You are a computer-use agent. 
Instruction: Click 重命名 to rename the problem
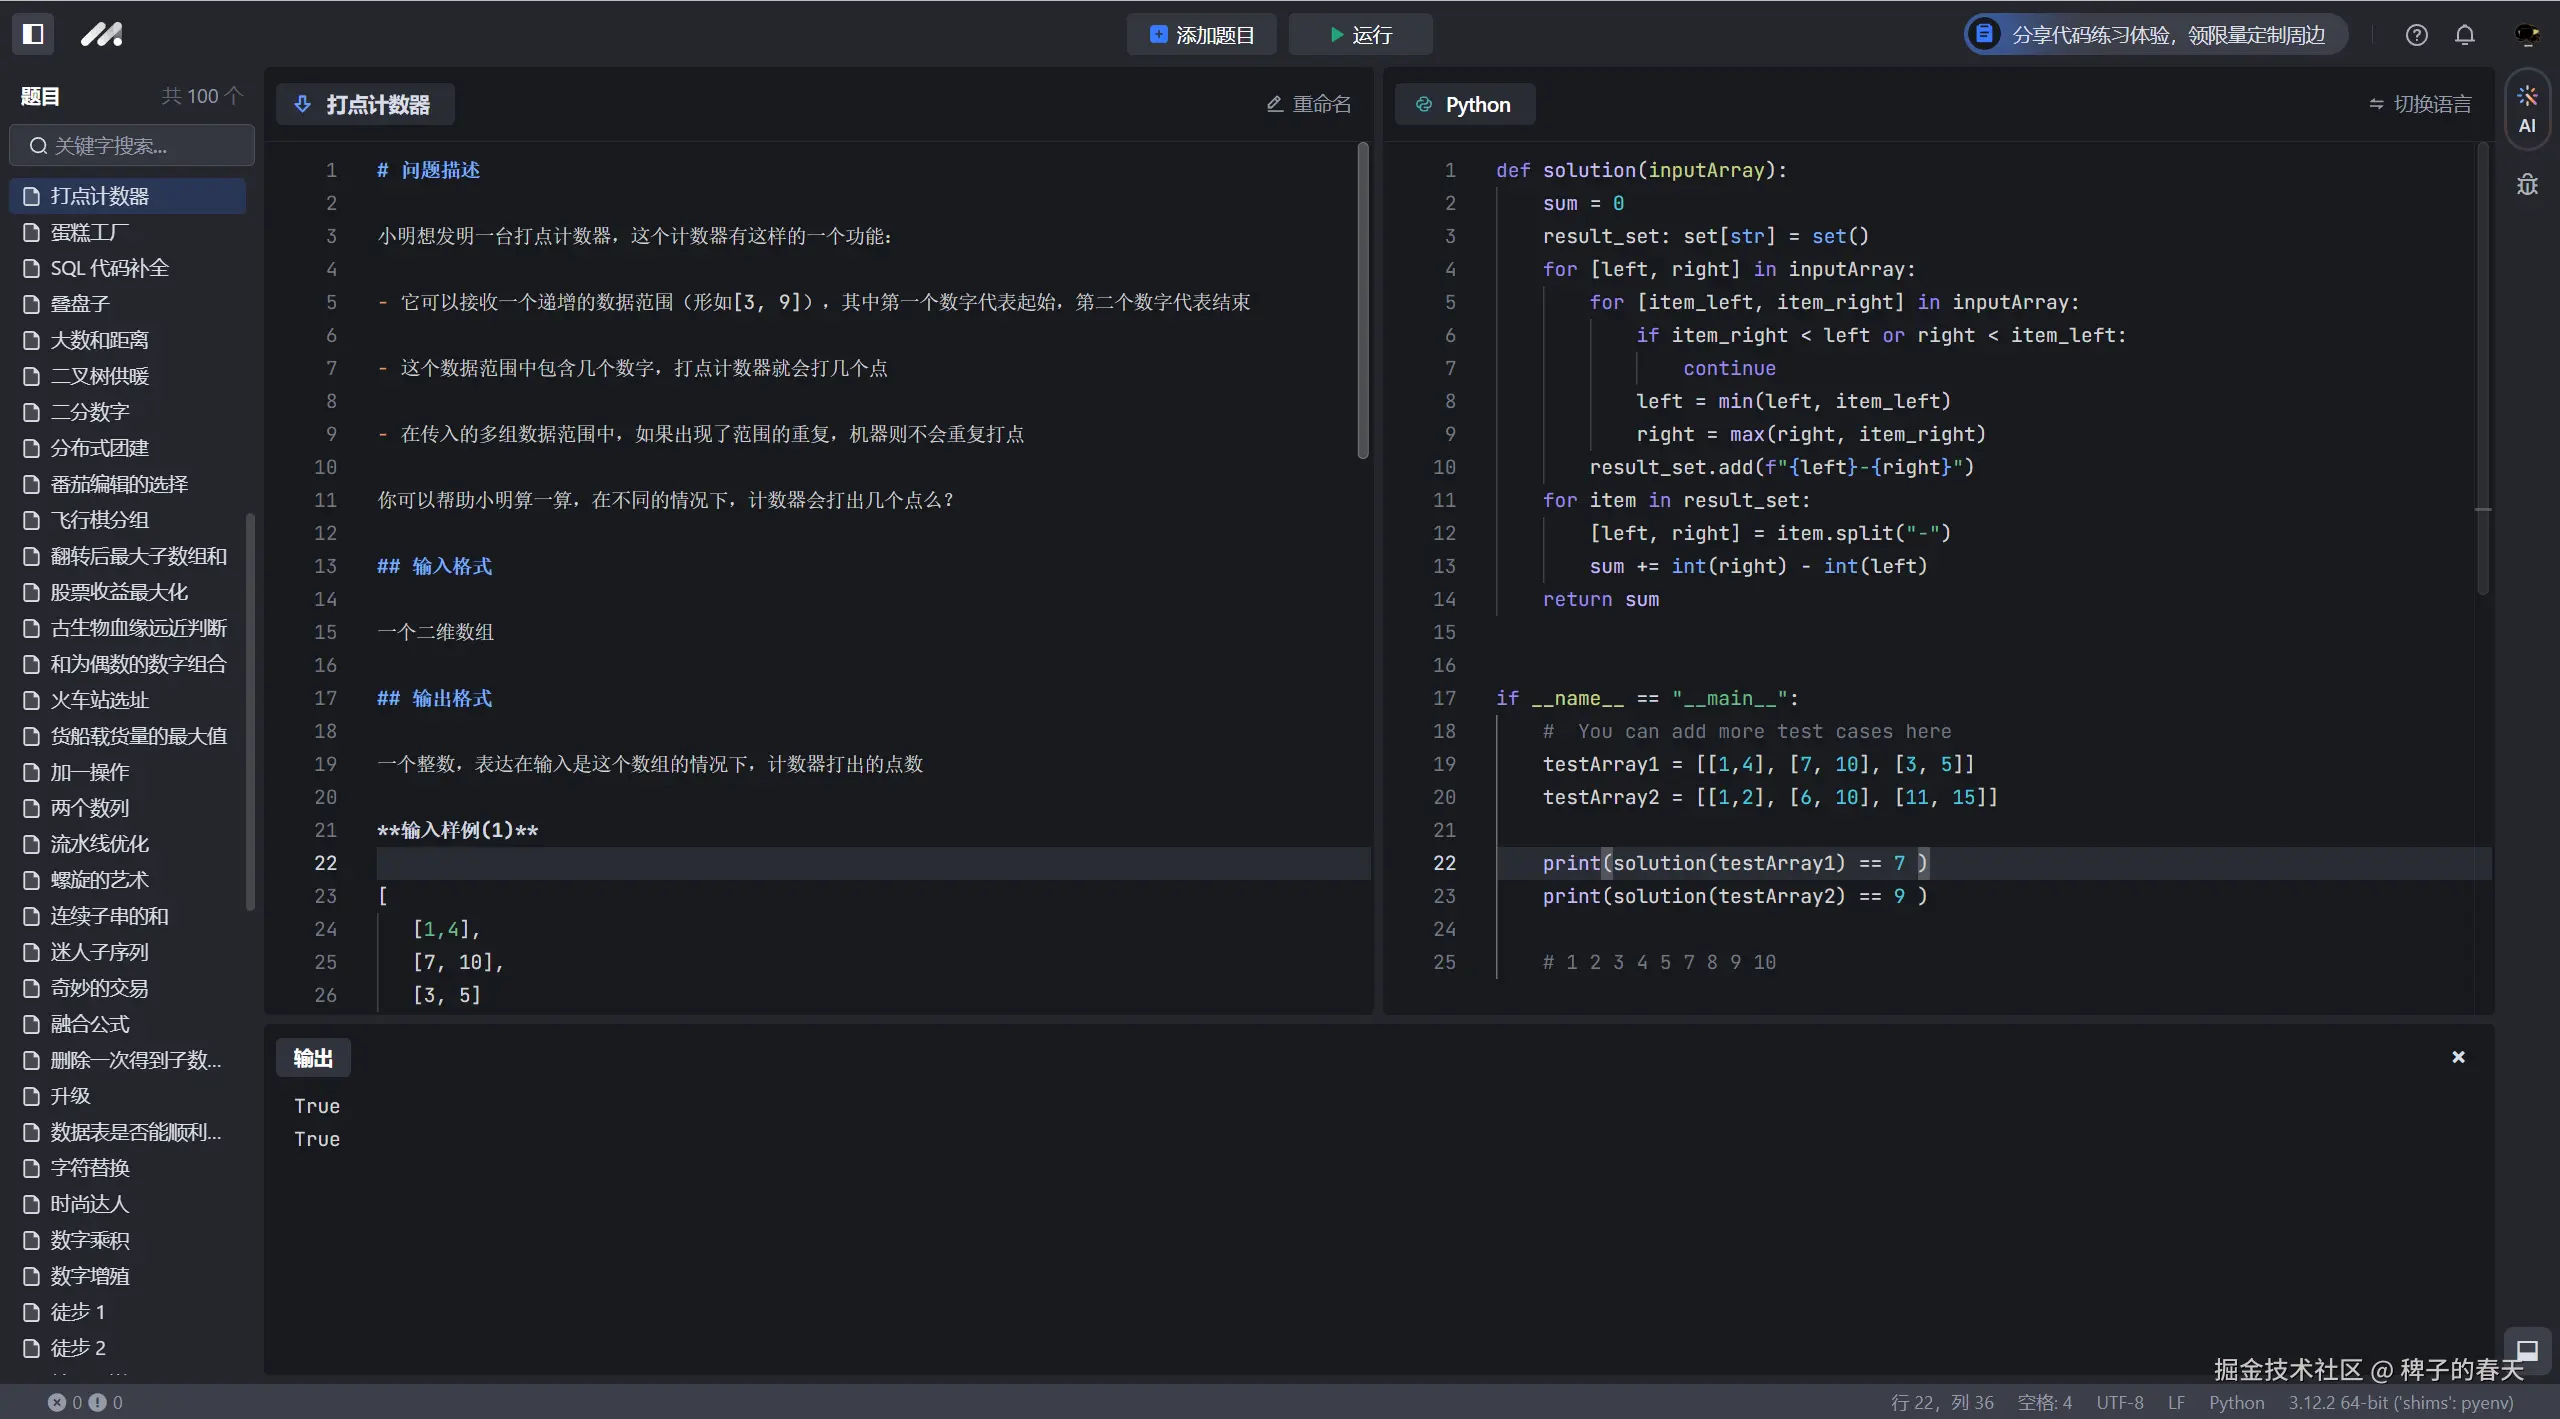tap(1308, 104)
